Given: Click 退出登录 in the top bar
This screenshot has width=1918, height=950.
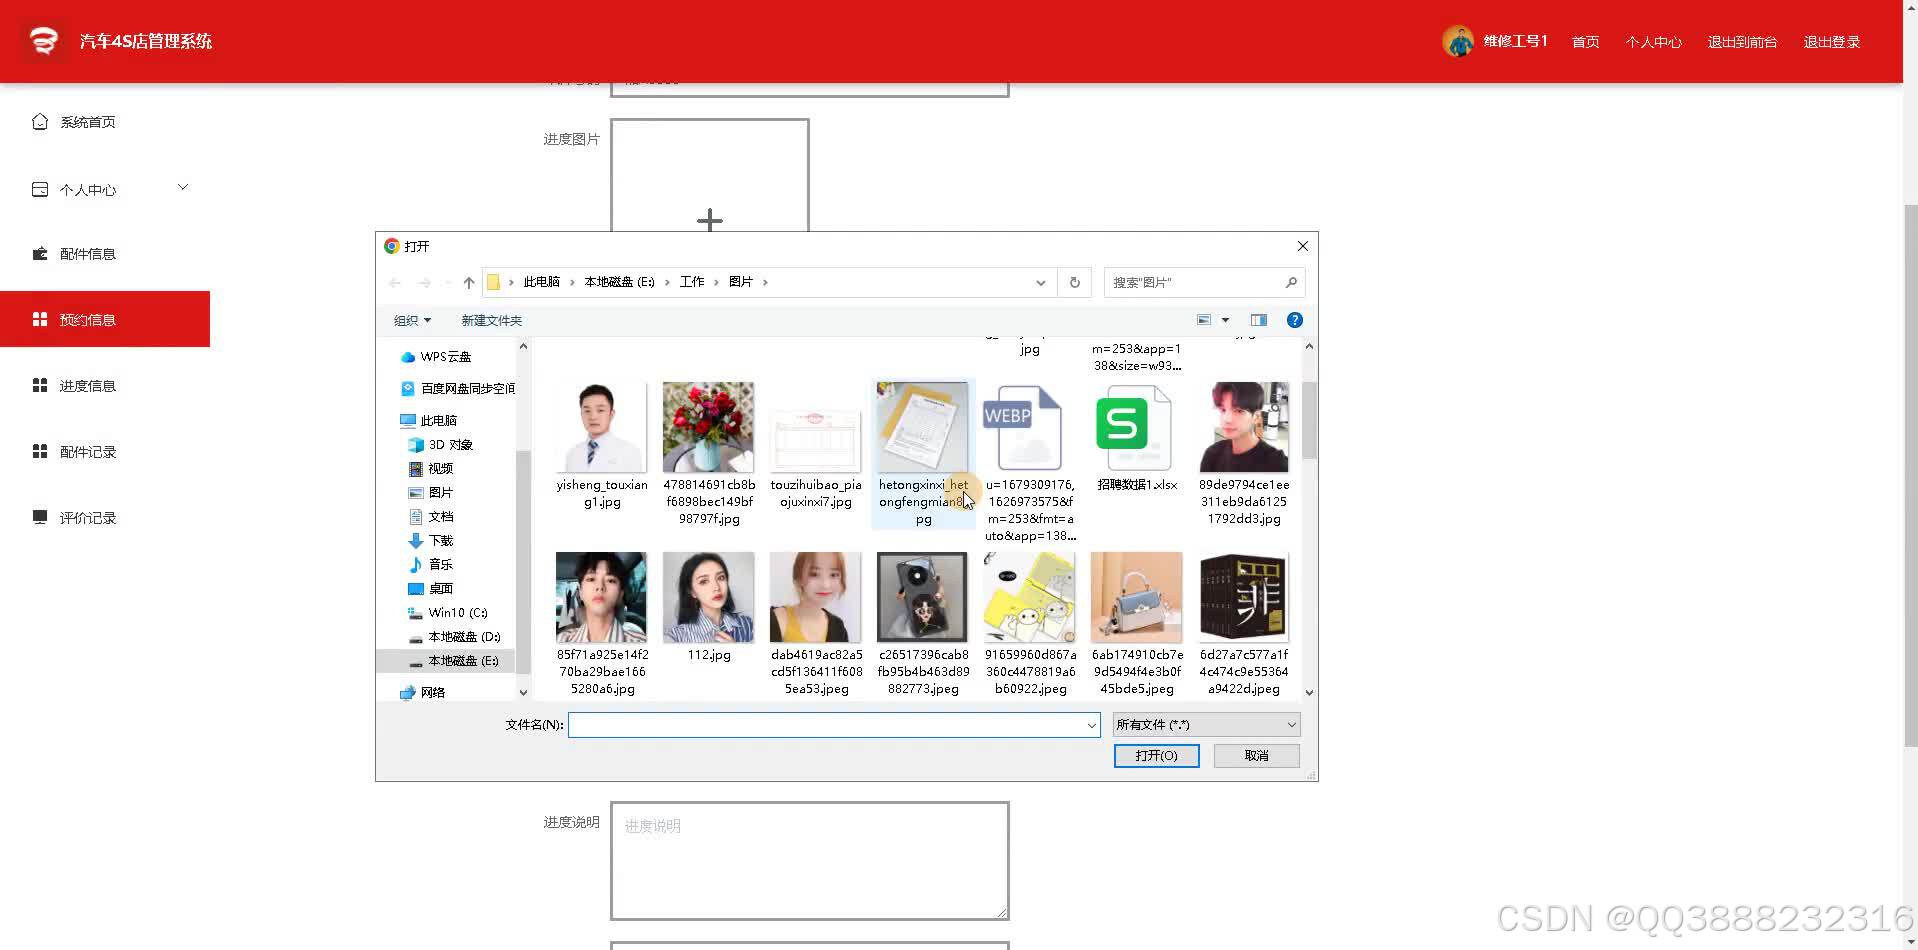Looking at the screenshot, I should [x=1830, y=41].
